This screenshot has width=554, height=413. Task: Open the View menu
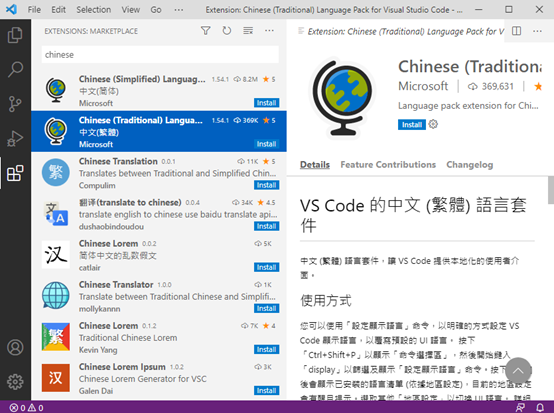pyautogui.click(x=131, y=10)
